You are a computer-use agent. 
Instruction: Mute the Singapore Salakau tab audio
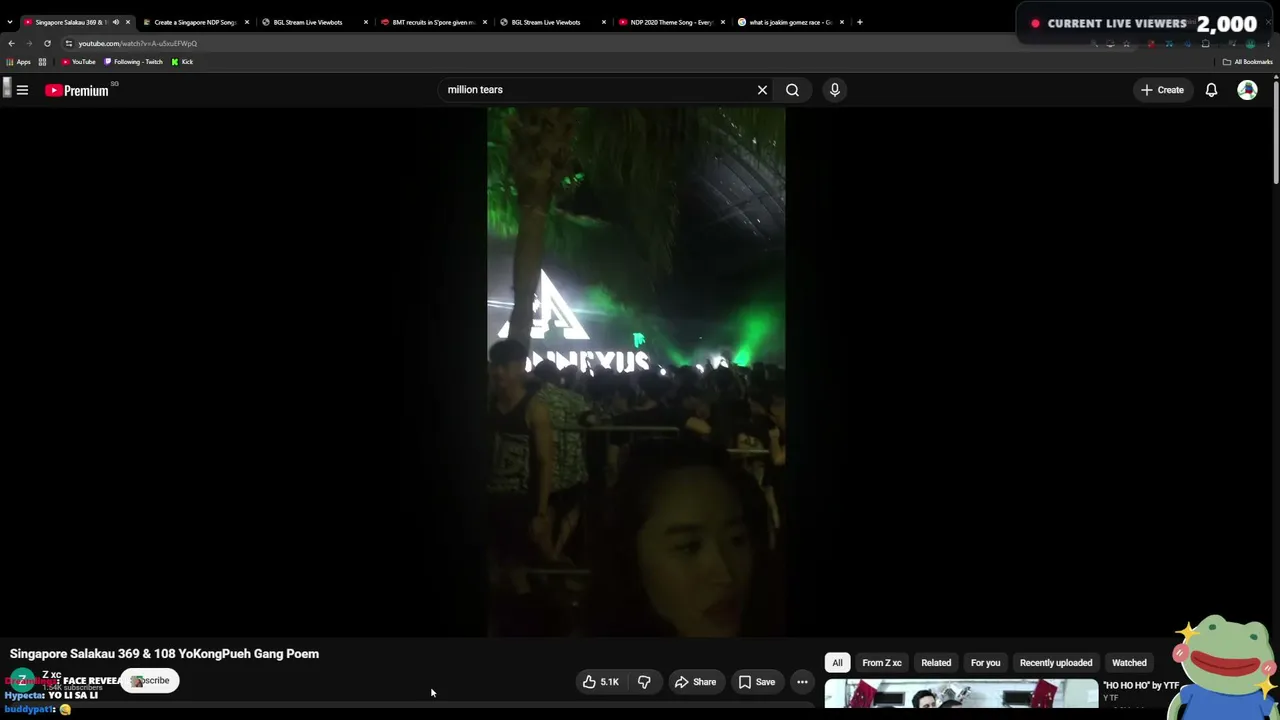pos(115,22)
